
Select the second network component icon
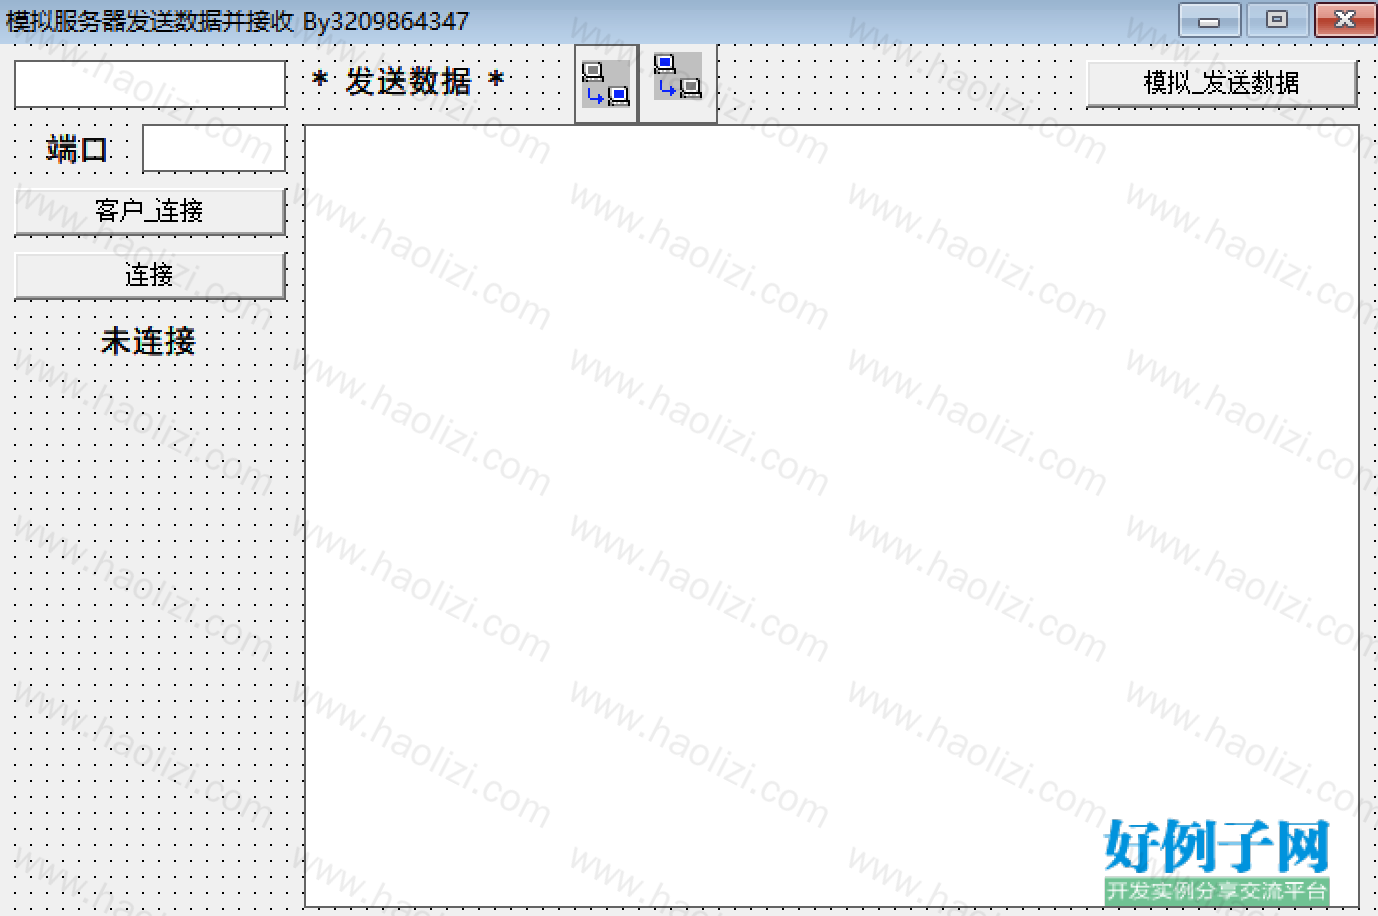(x=678, y=83)
